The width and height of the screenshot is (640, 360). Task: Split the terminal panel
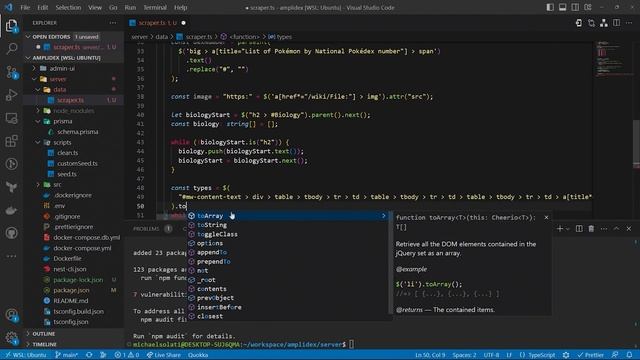(579, 229)
